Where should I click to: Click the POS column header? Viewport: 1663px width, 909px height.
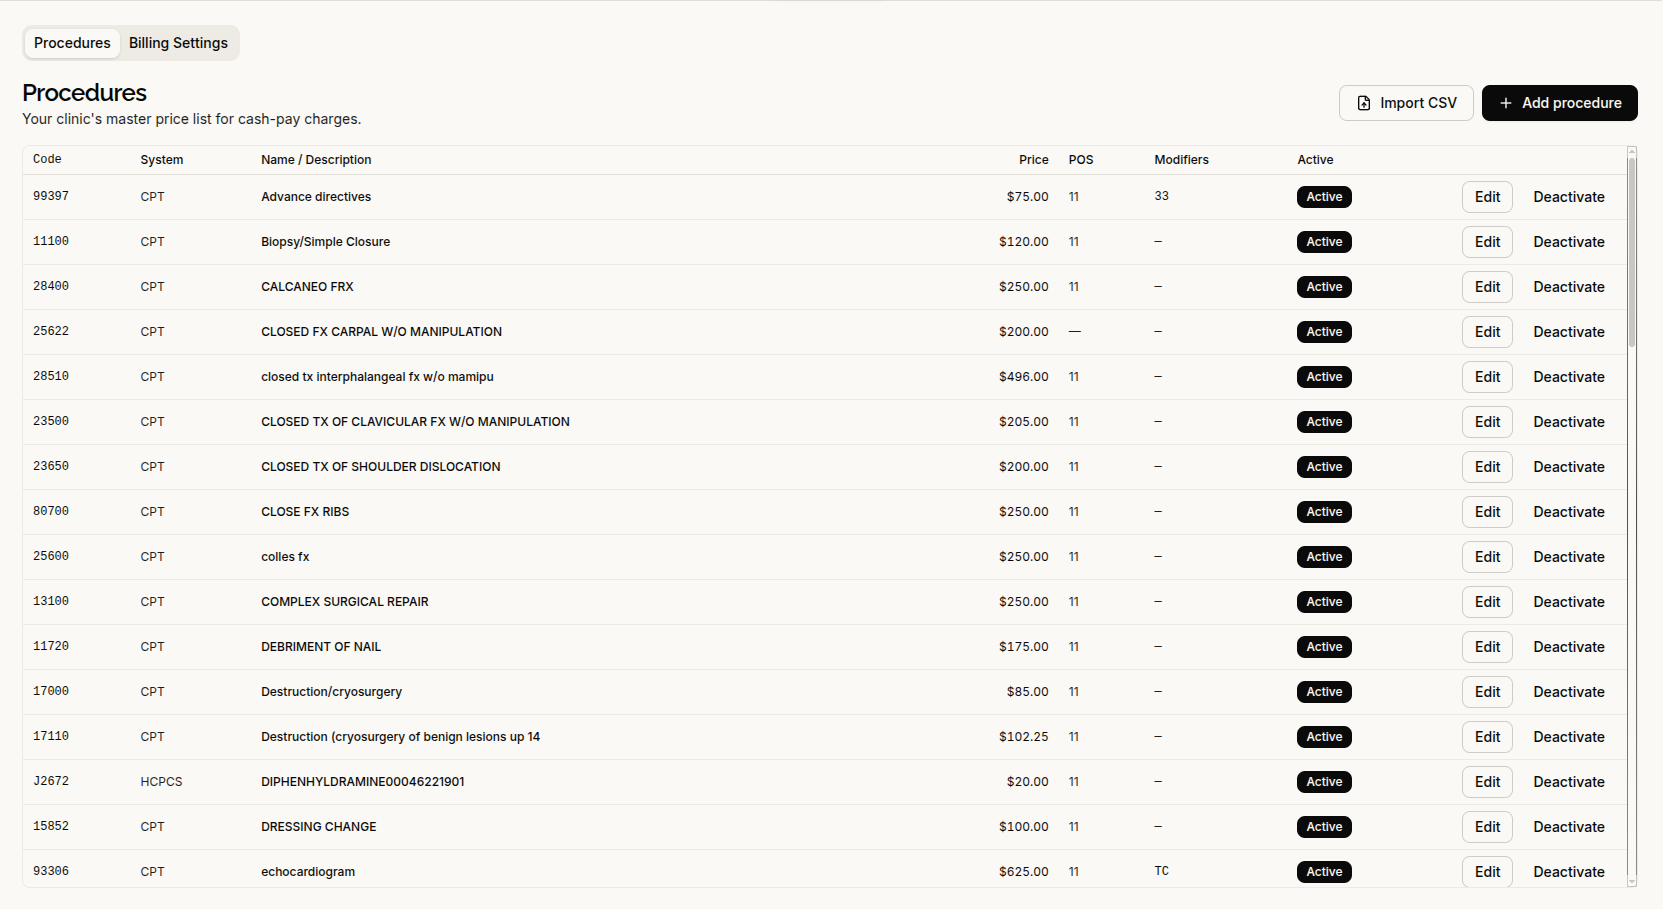point(1080,160)
